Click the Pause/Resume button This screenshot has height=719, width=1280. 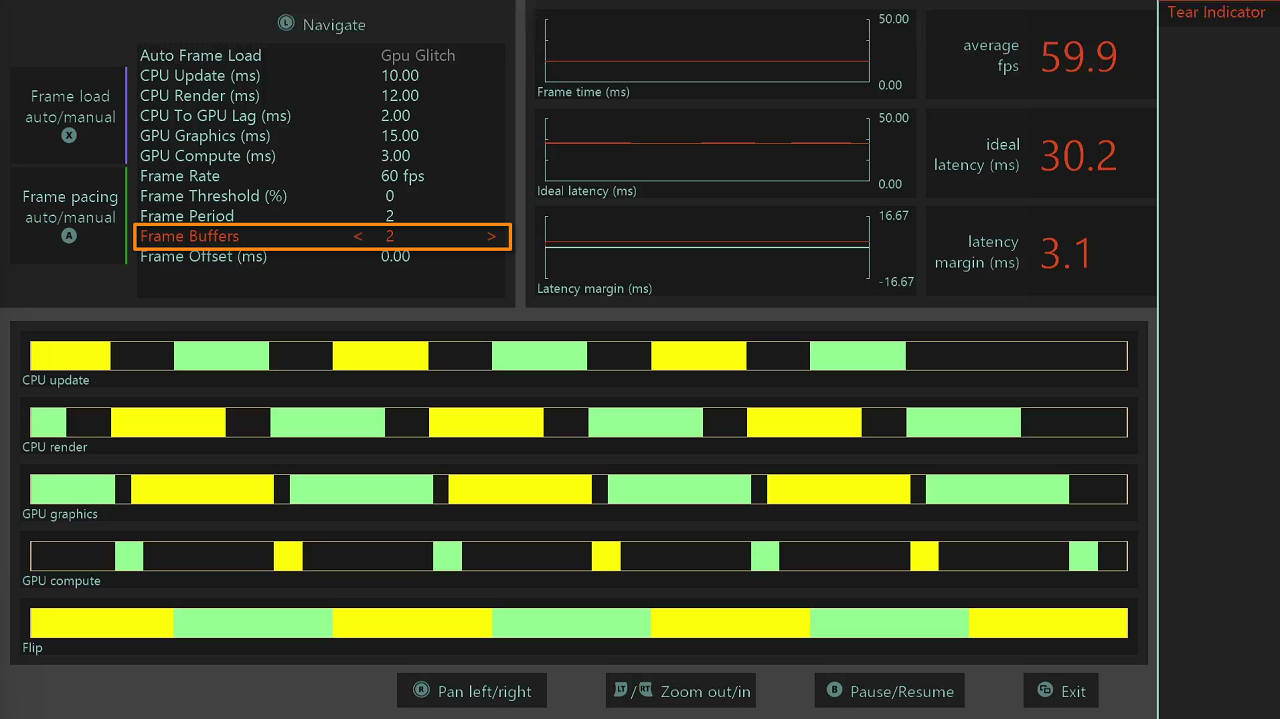889,690
